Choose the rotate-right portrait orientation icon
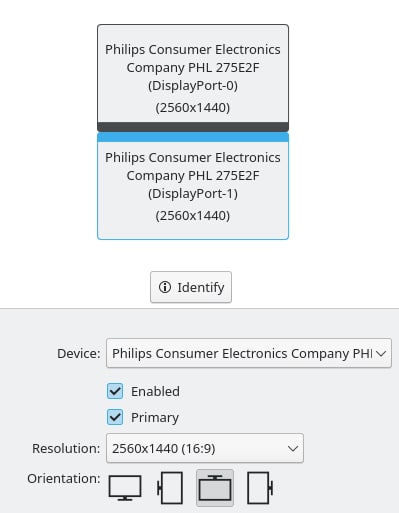This screenshot has width=399, height=513. click(x=260, y=488)
